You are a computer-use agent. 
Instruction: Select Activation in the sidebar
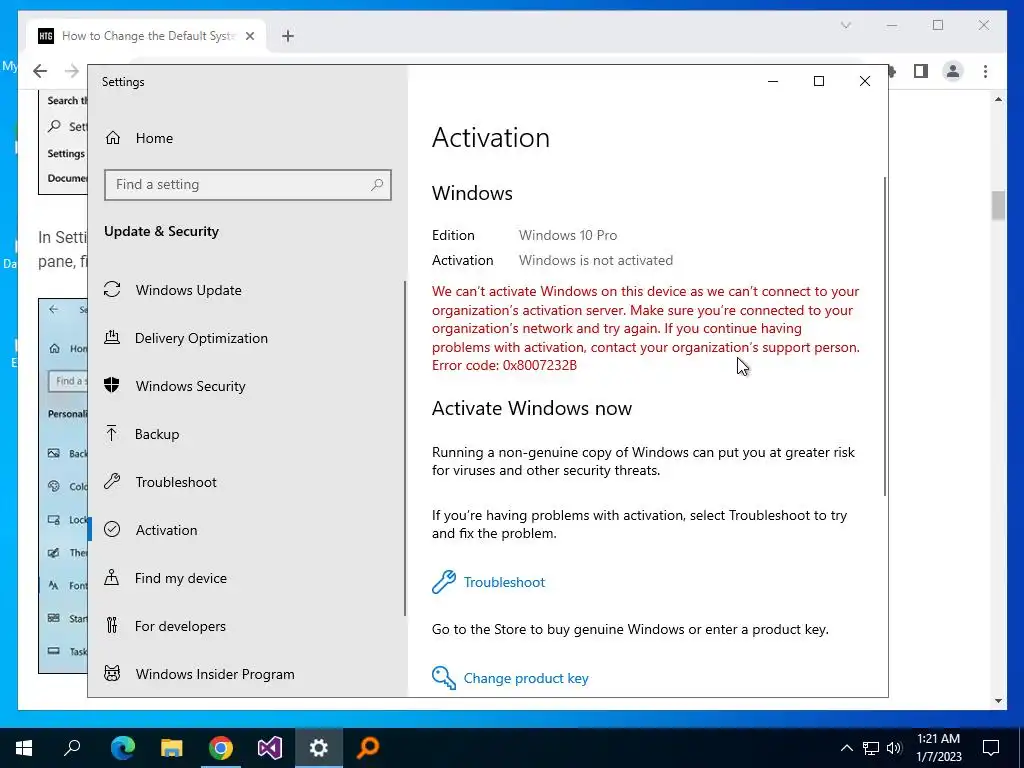pyautogui.click(x=166, y=530)
